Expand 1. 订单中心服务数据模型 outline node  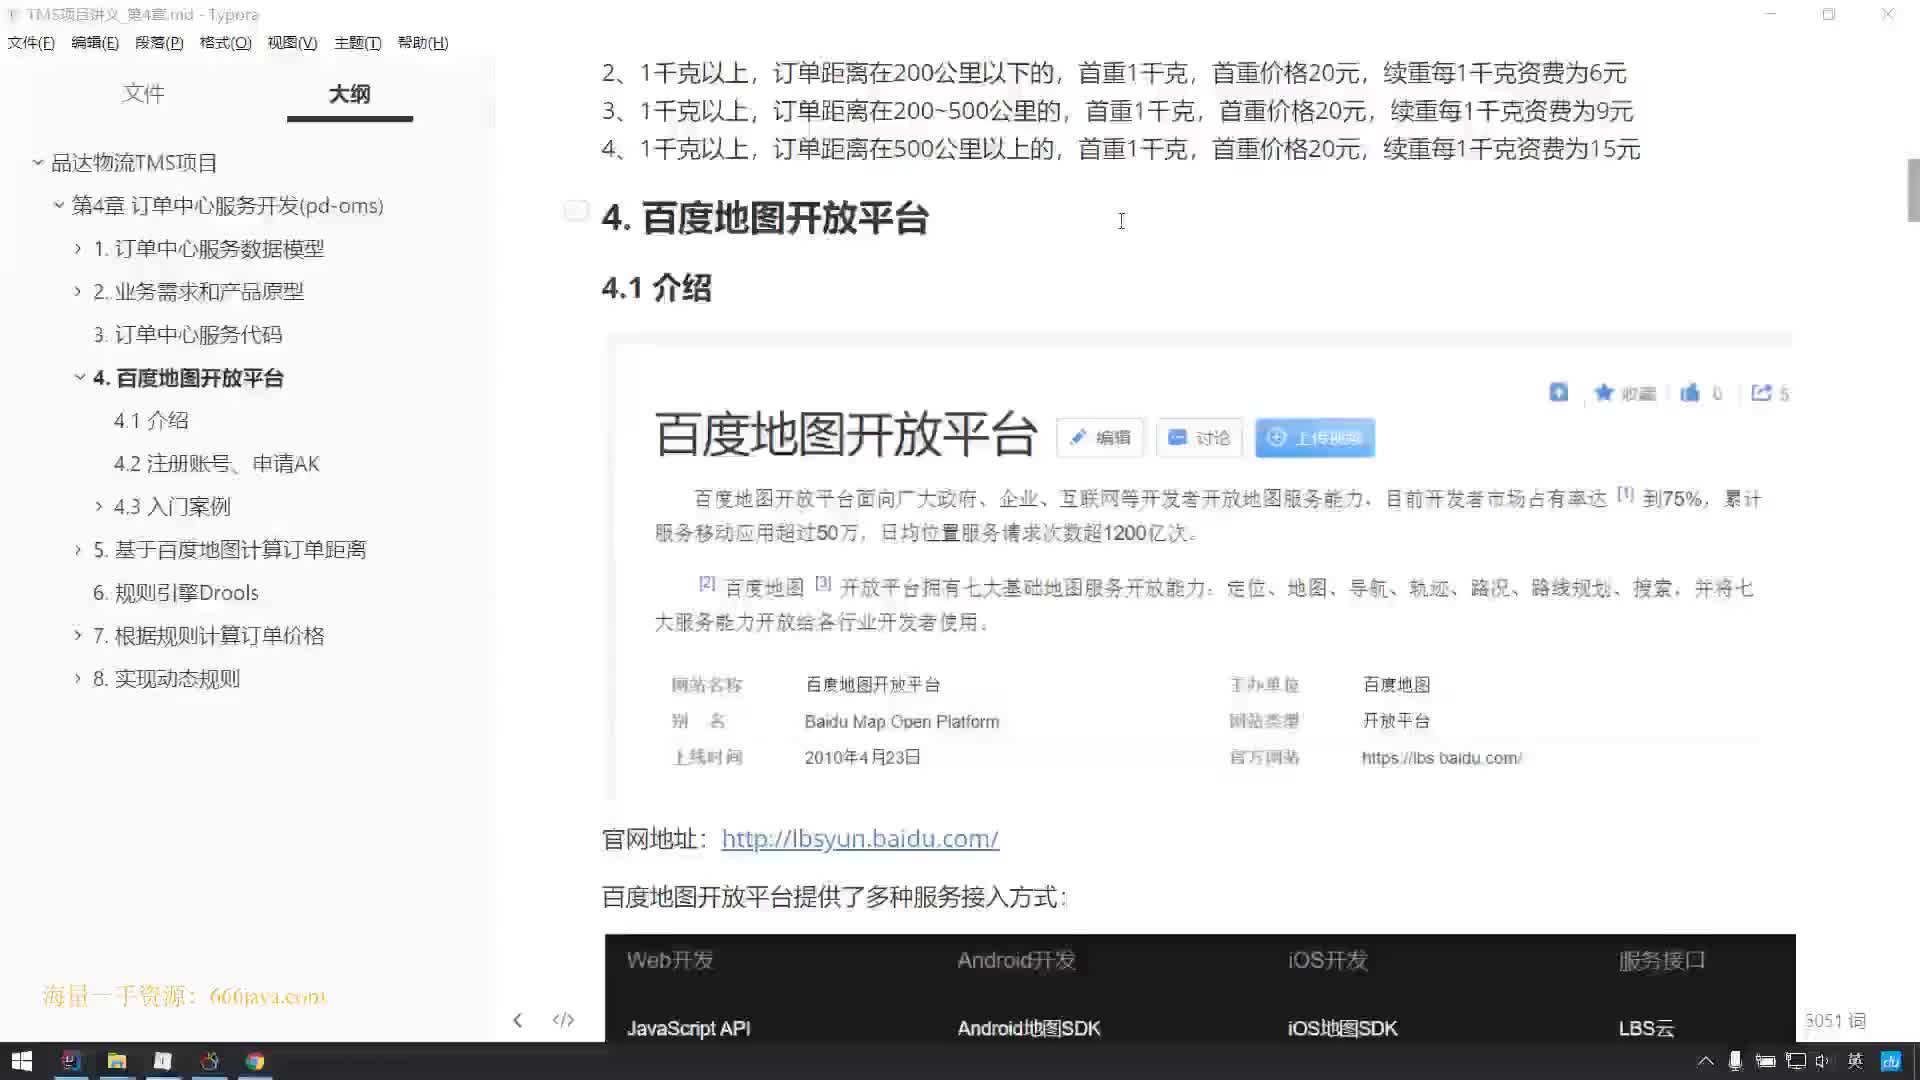[x=78, y=248]
